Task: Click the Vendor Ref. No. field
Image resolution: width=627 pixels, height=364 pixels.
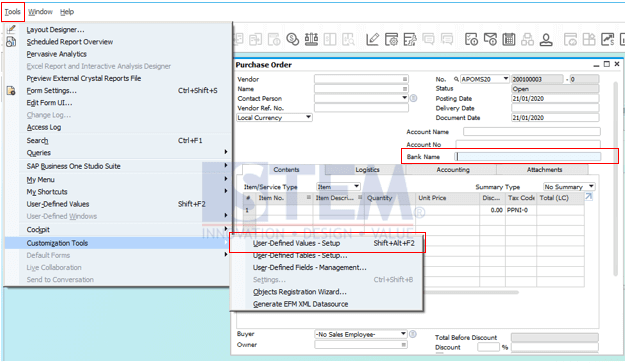Action: (361, 108)
